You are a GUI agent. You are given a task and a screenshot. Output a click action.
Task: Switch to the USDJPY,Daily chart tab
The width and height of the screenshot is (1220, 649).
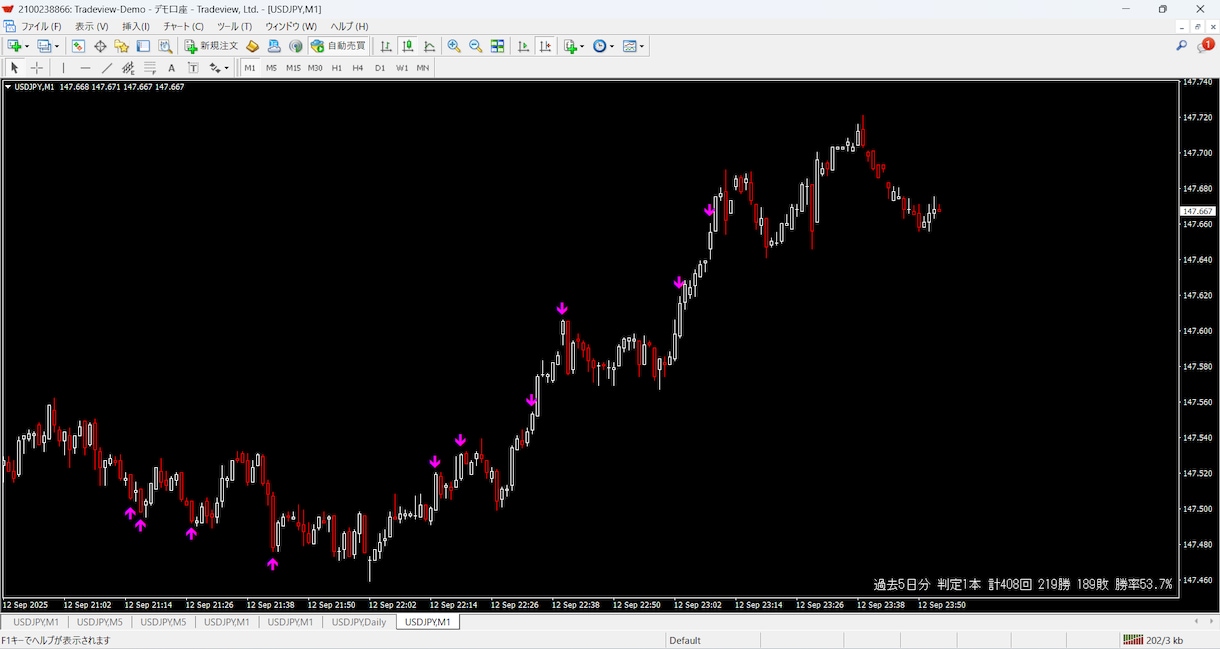359,622
